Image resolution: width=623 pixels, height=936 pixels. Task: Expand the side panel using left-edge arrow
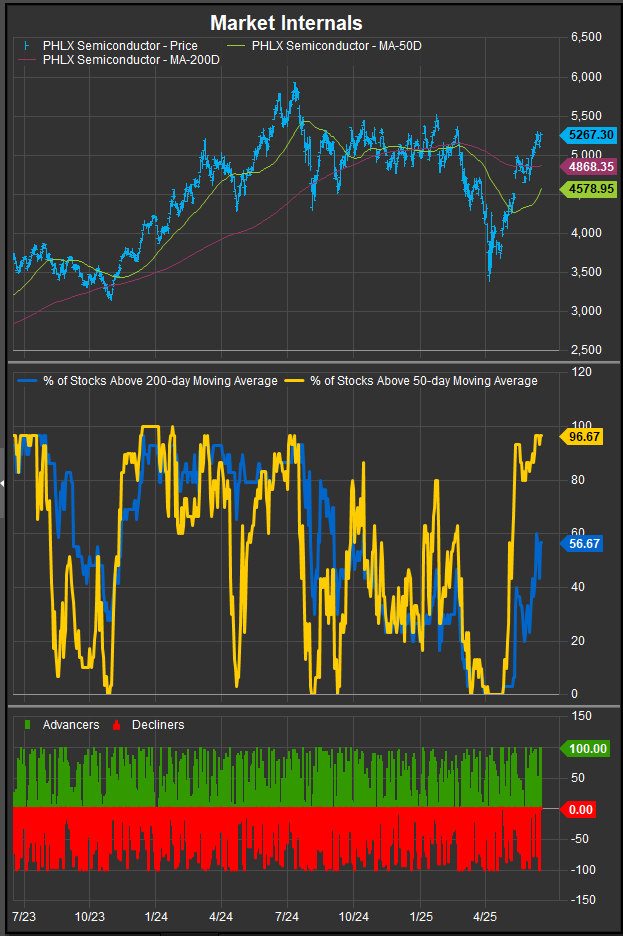tap(2, 482)
